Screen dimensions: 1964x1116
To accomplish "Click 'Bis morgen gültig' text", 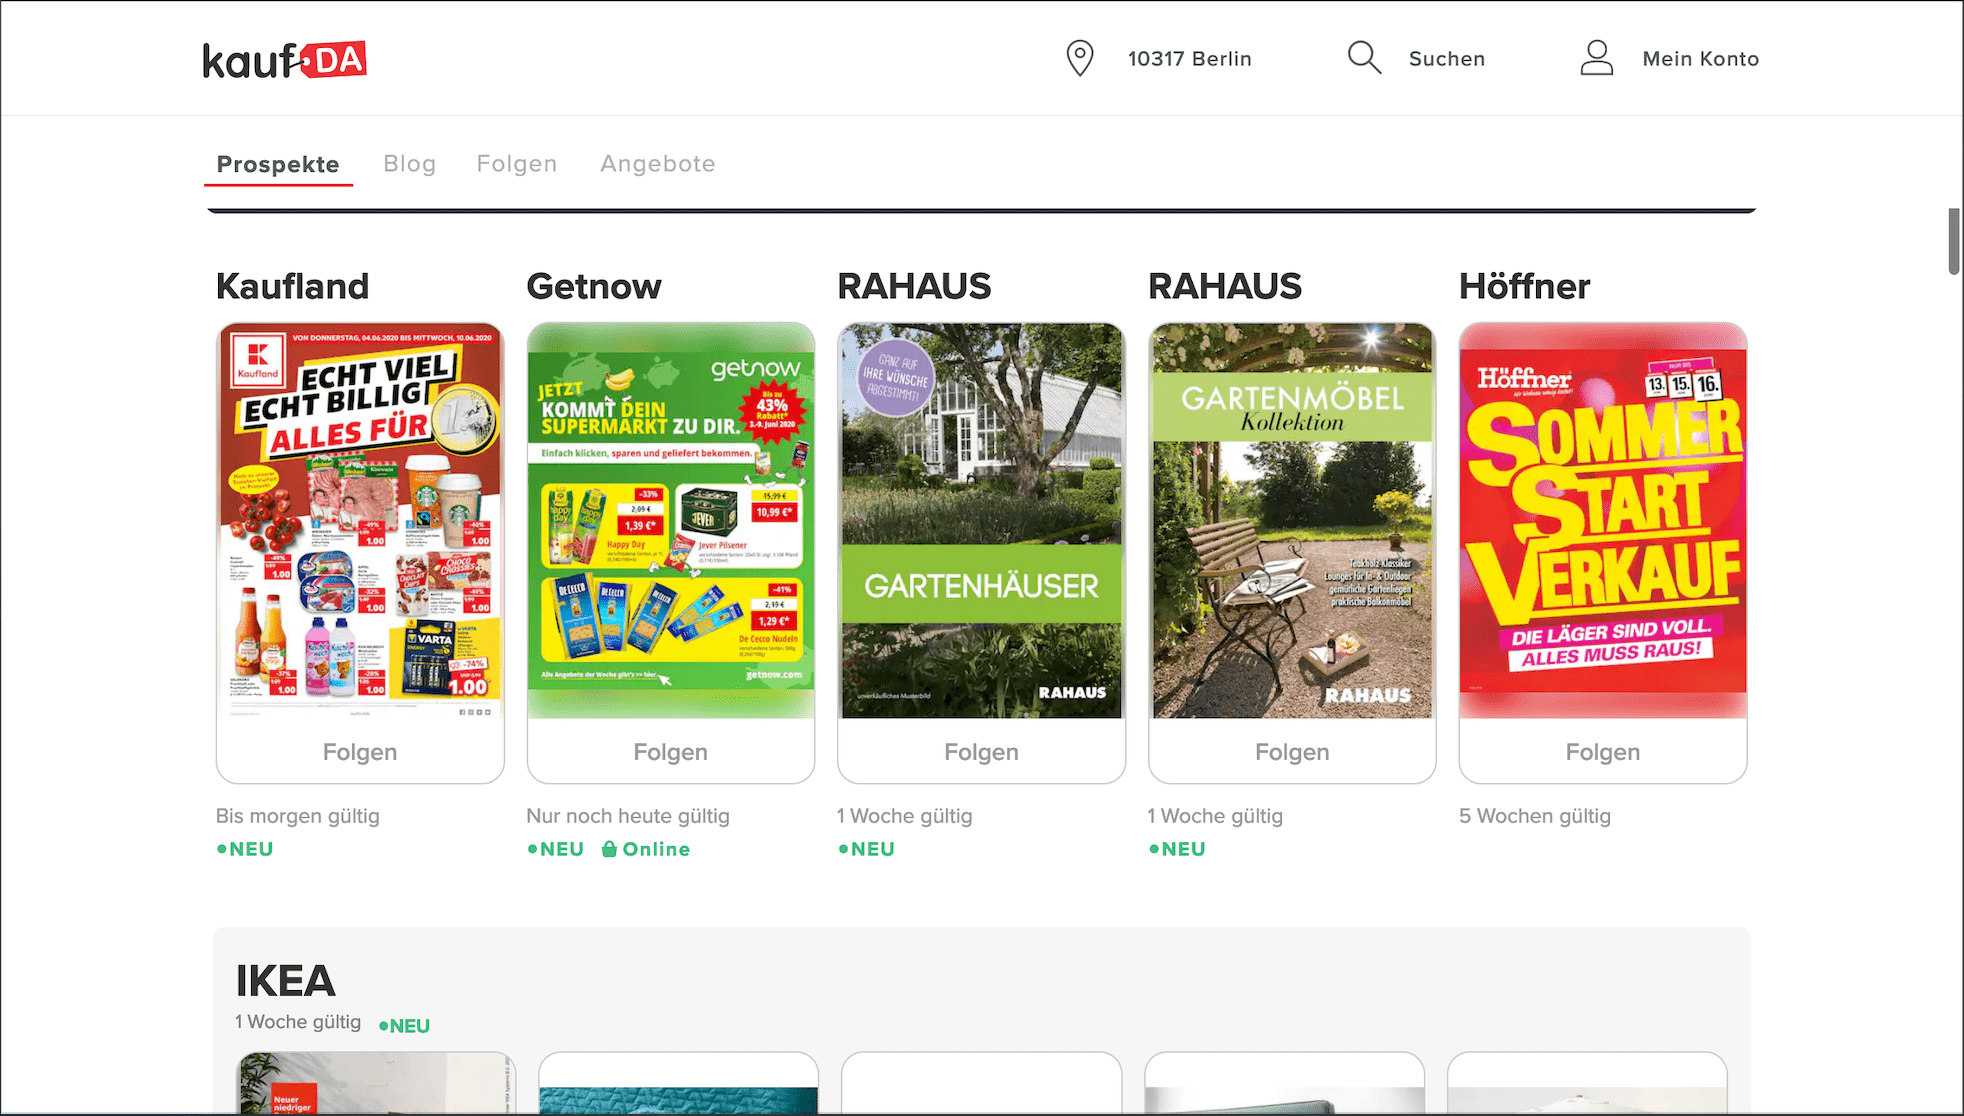I will [x=298, y=816].
